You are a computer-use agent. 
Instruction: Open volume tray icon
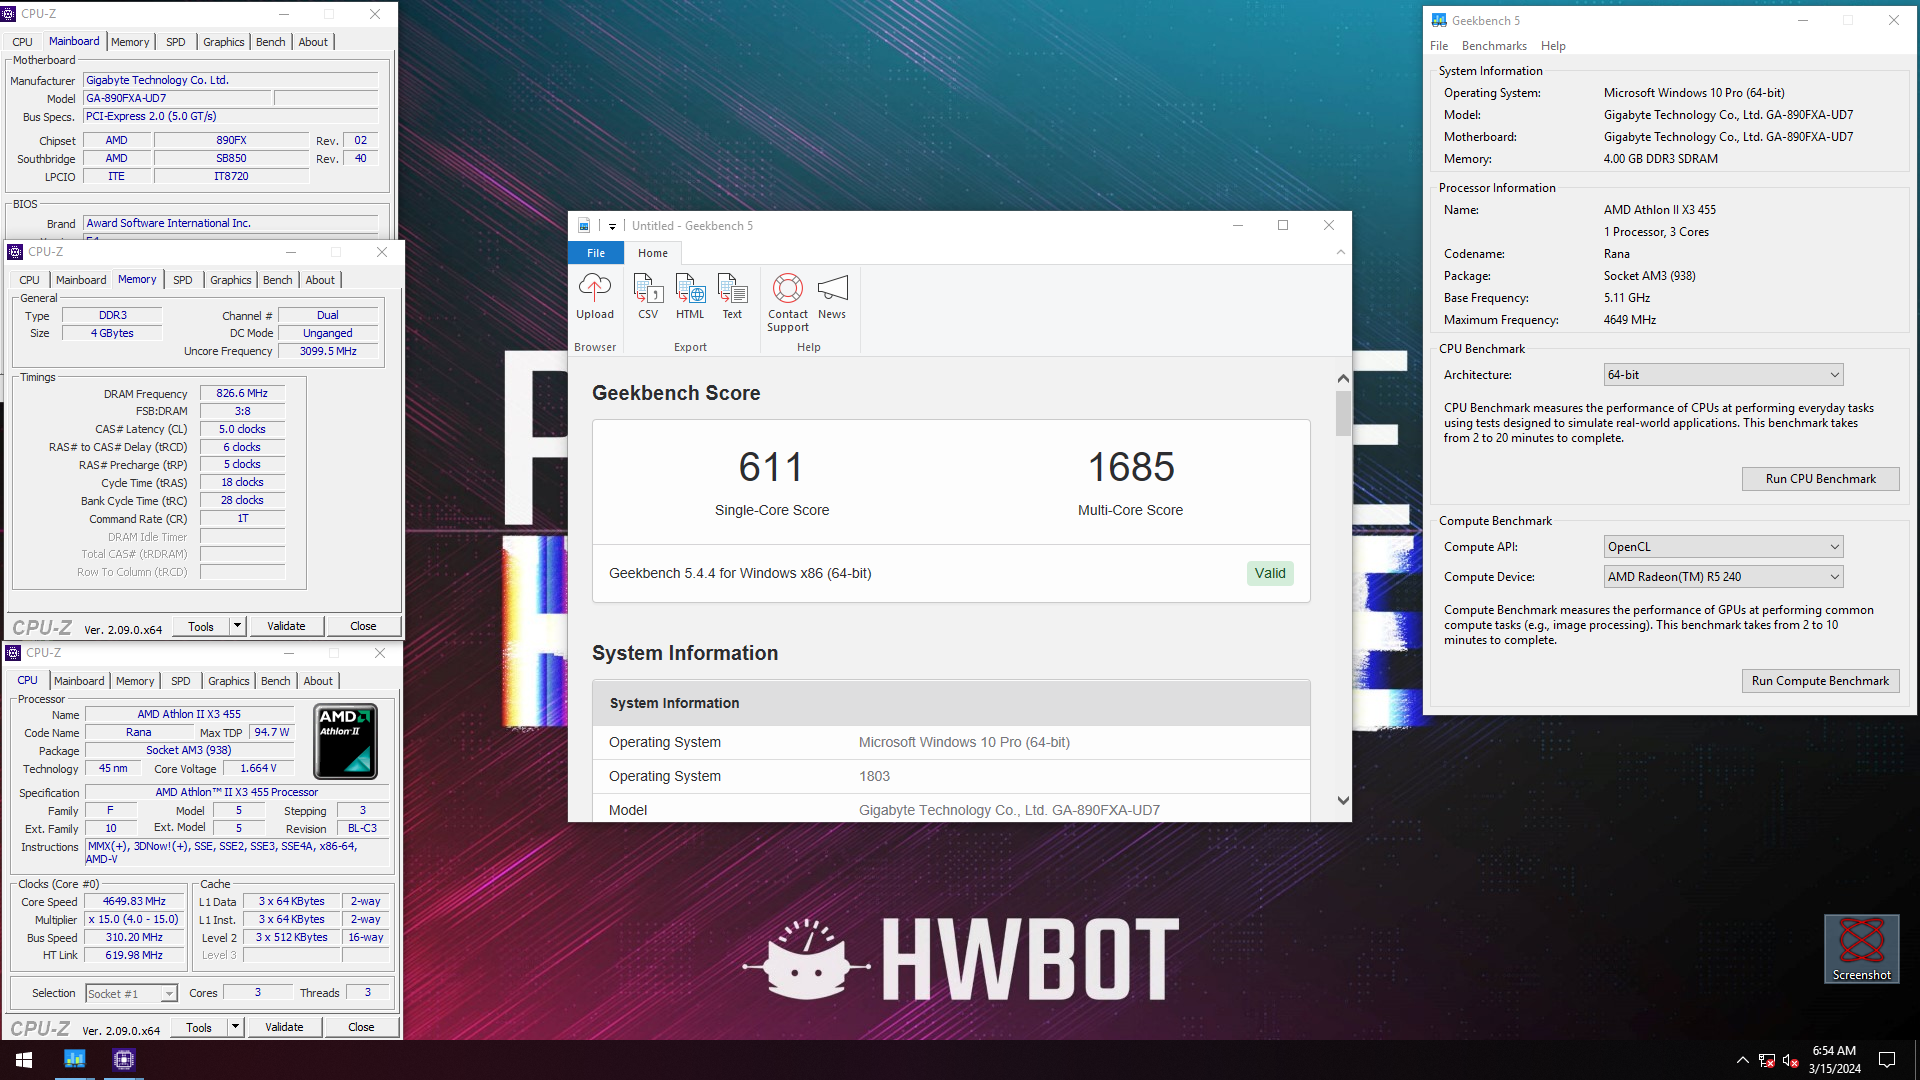click(1791, 1060)
